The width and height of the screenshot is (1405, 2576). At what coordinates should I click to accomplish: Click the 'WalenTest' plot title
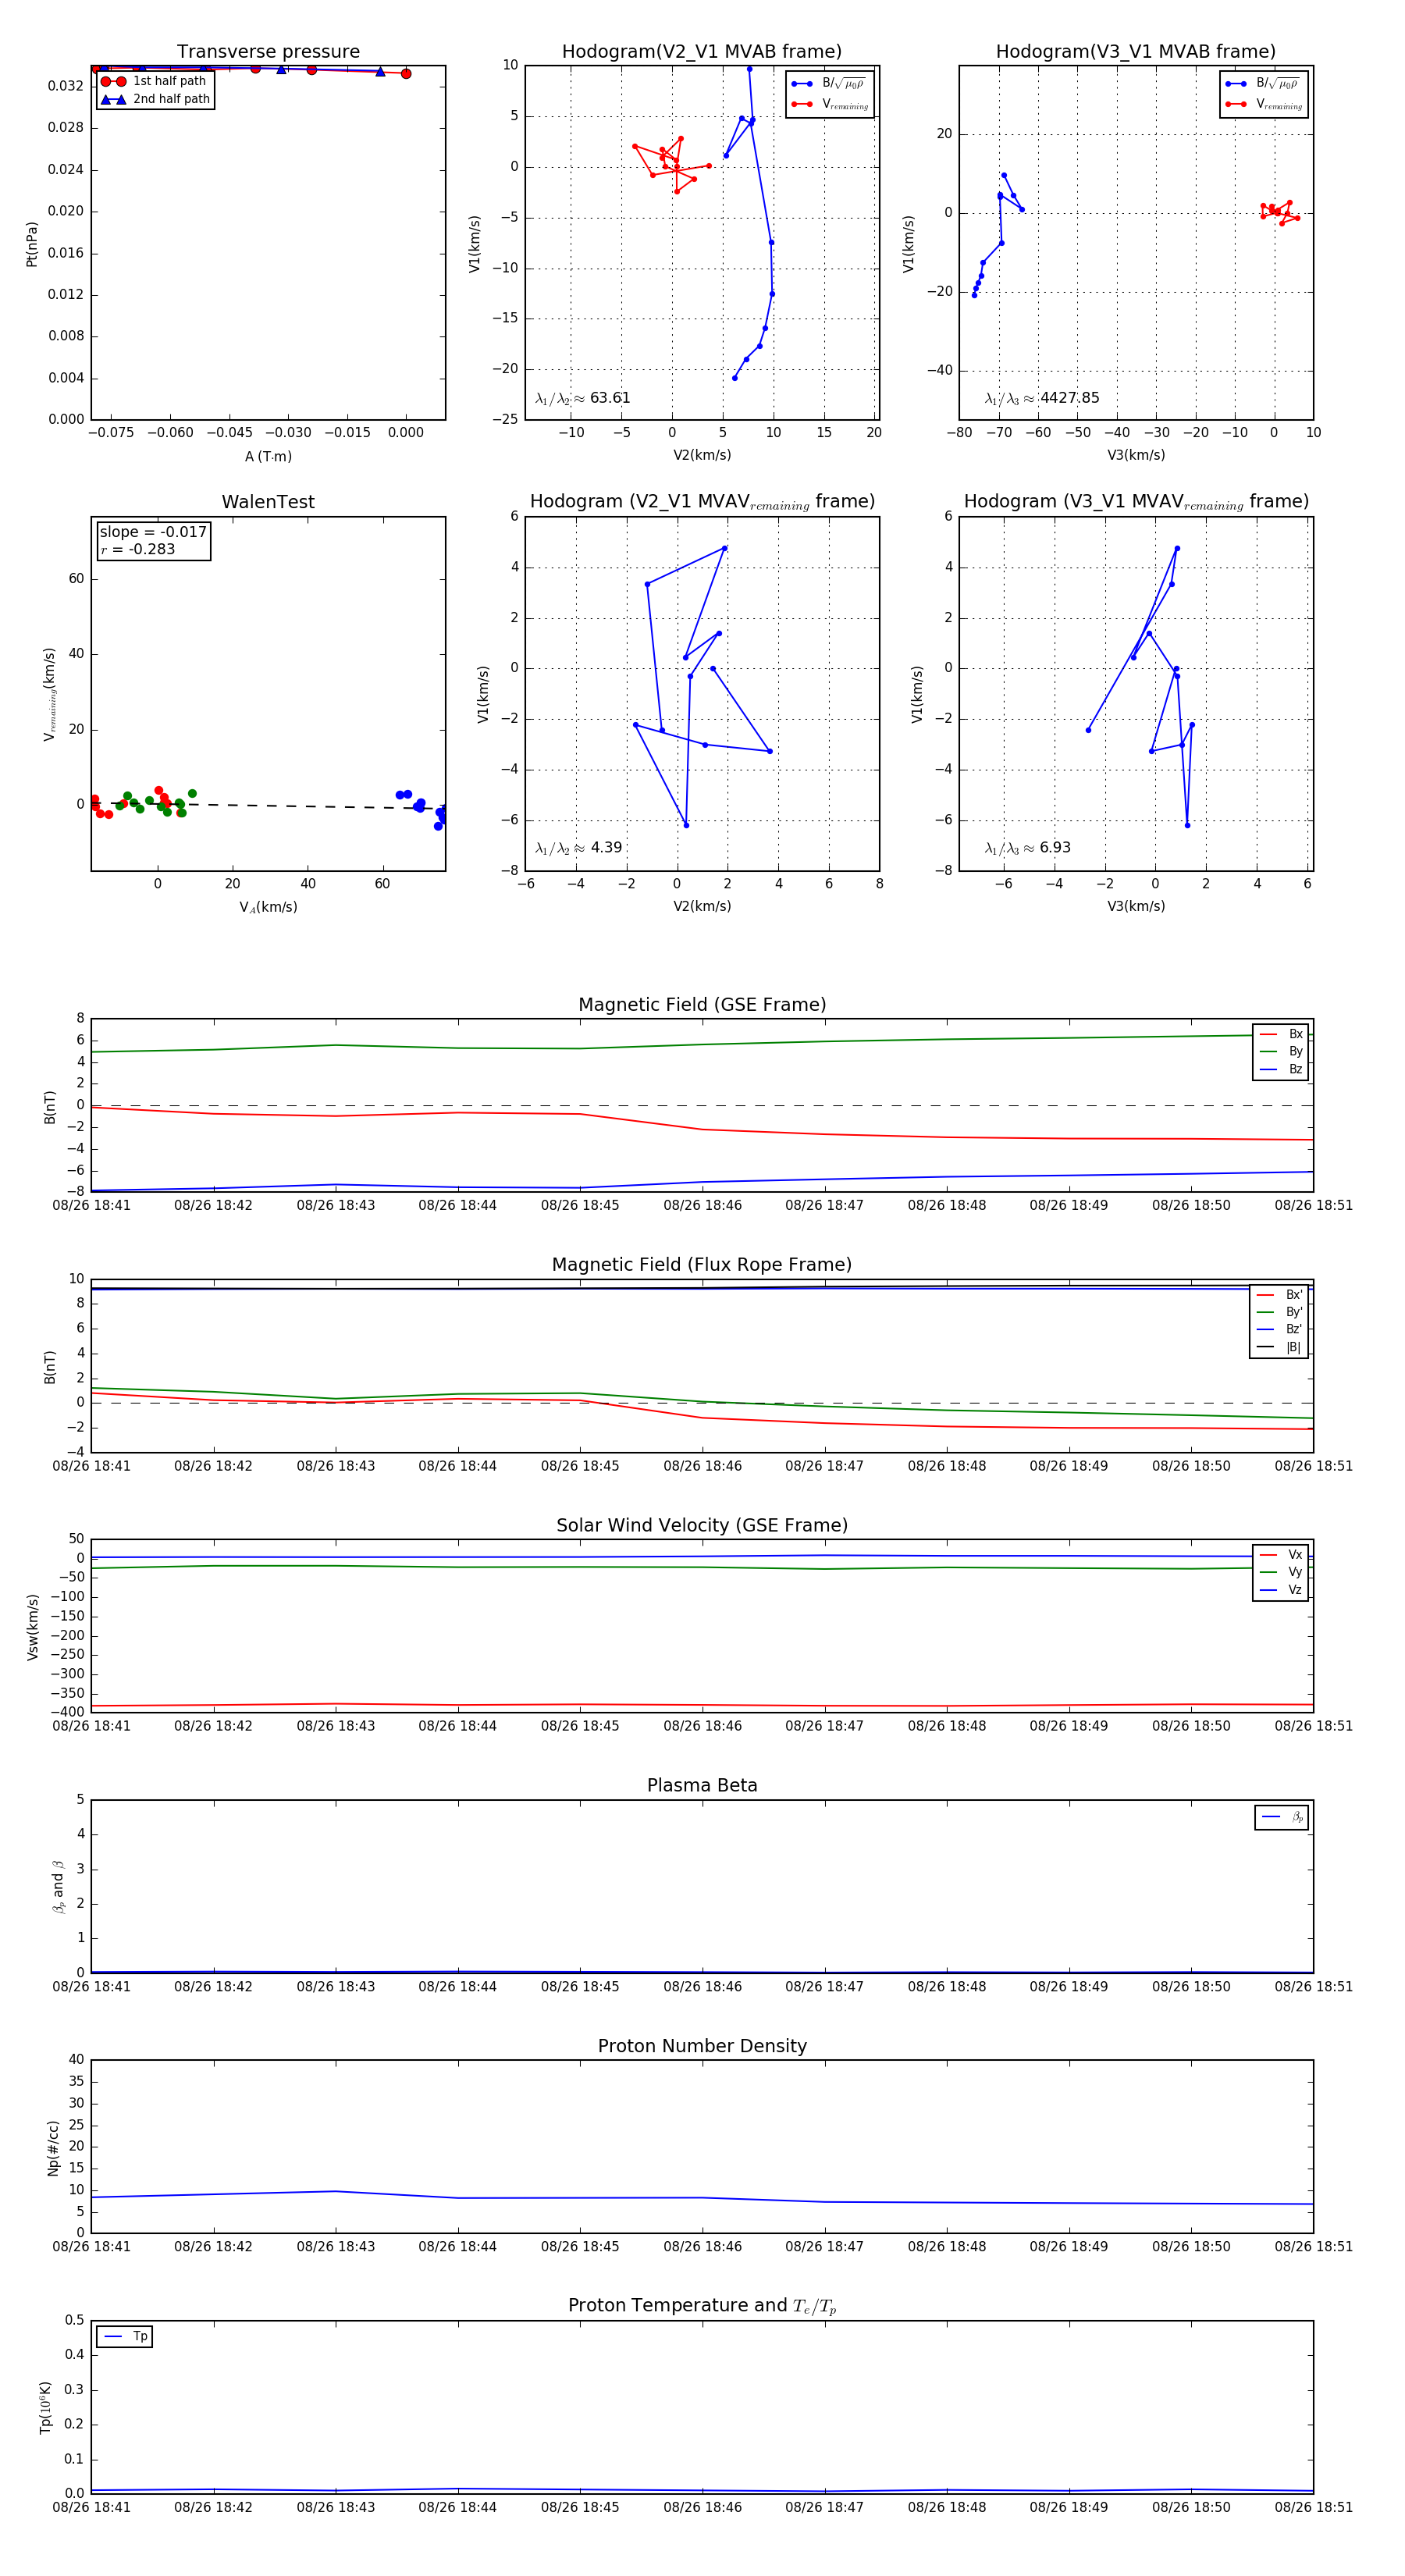point(268,502)
